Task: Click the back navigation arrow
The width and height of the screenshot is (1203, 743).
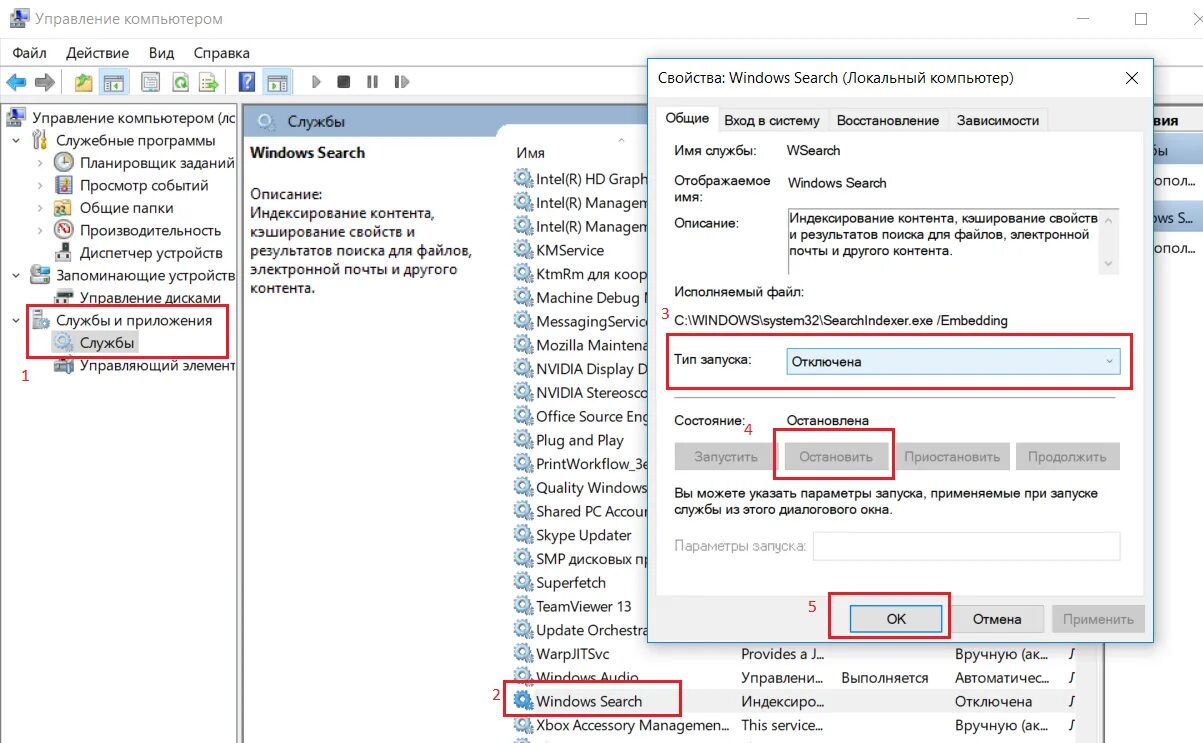Action: pyautogui.click(x=17, y=81)
